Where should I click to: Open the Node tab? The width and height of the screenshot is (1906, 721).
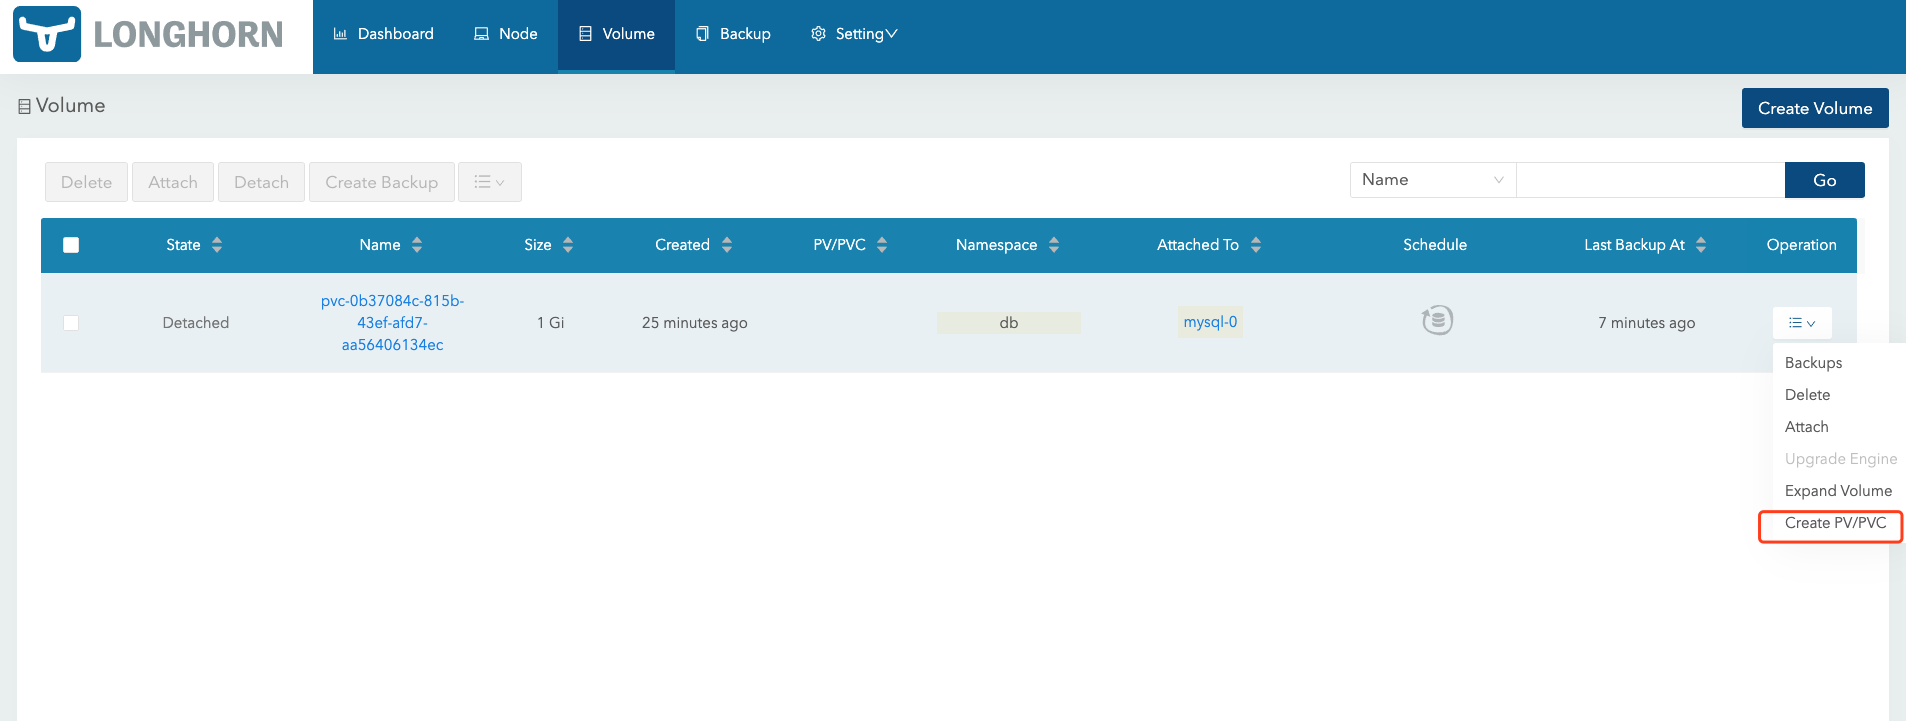click(505, 34)
